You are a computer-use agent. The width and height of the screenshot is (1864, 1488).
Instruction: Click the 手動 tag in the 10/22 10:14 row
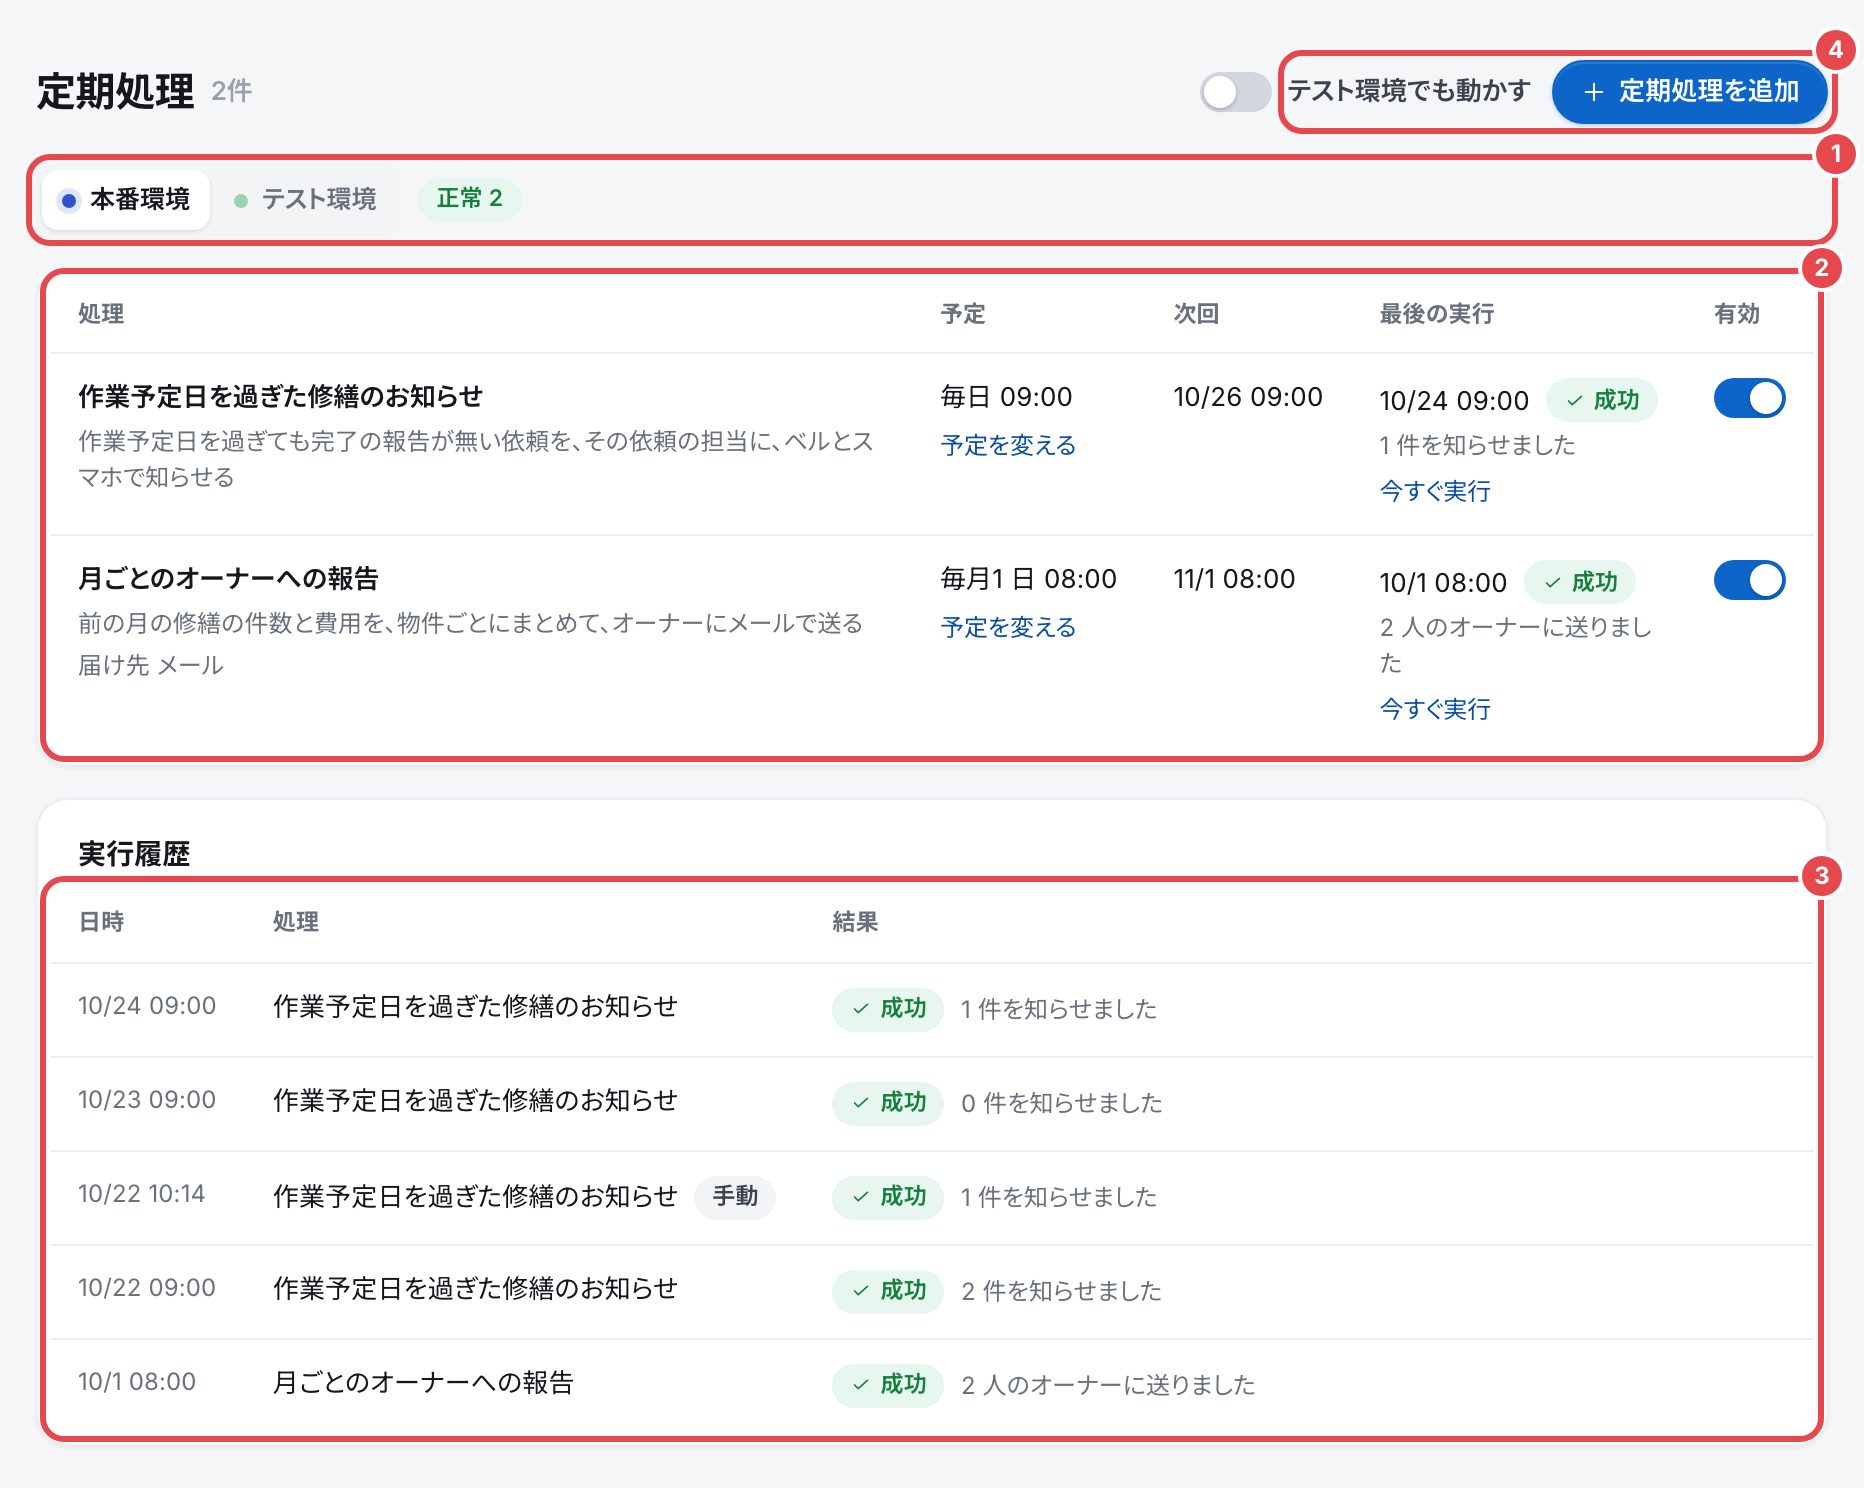[735, 1196]
